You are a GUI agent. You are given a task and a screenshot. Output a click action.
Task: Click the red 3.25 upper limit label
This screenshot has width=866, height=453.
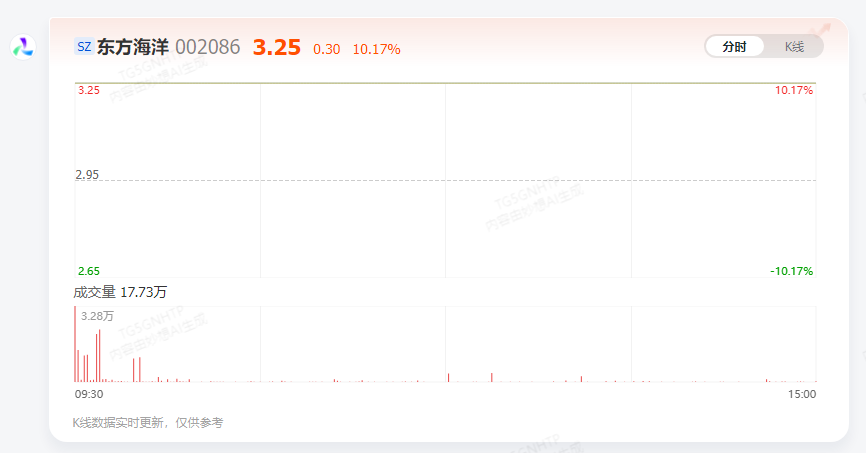88,90
